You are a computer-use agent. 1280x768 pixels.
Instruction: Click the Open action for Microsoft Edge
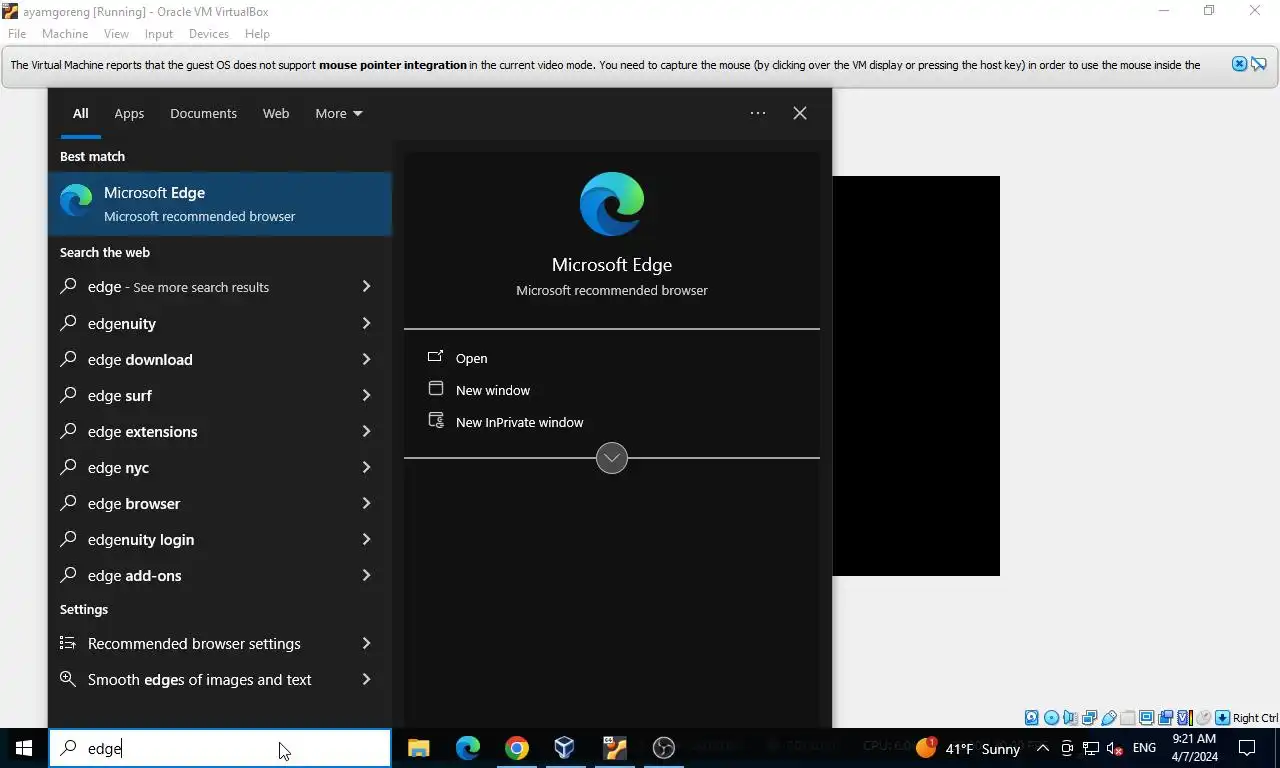pyautogui.click(x=471, y=358)
